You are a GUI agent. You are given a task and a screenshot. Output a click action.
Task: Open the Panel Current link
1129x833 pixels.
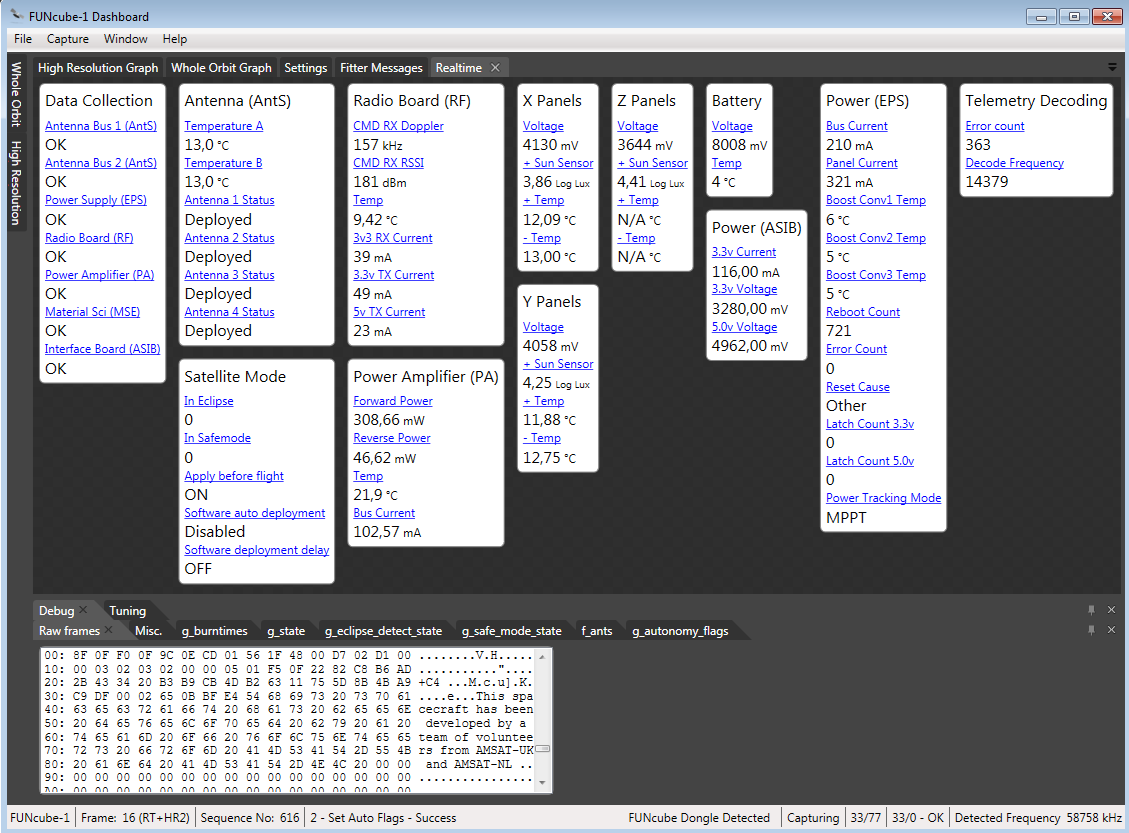coord(862,163)
